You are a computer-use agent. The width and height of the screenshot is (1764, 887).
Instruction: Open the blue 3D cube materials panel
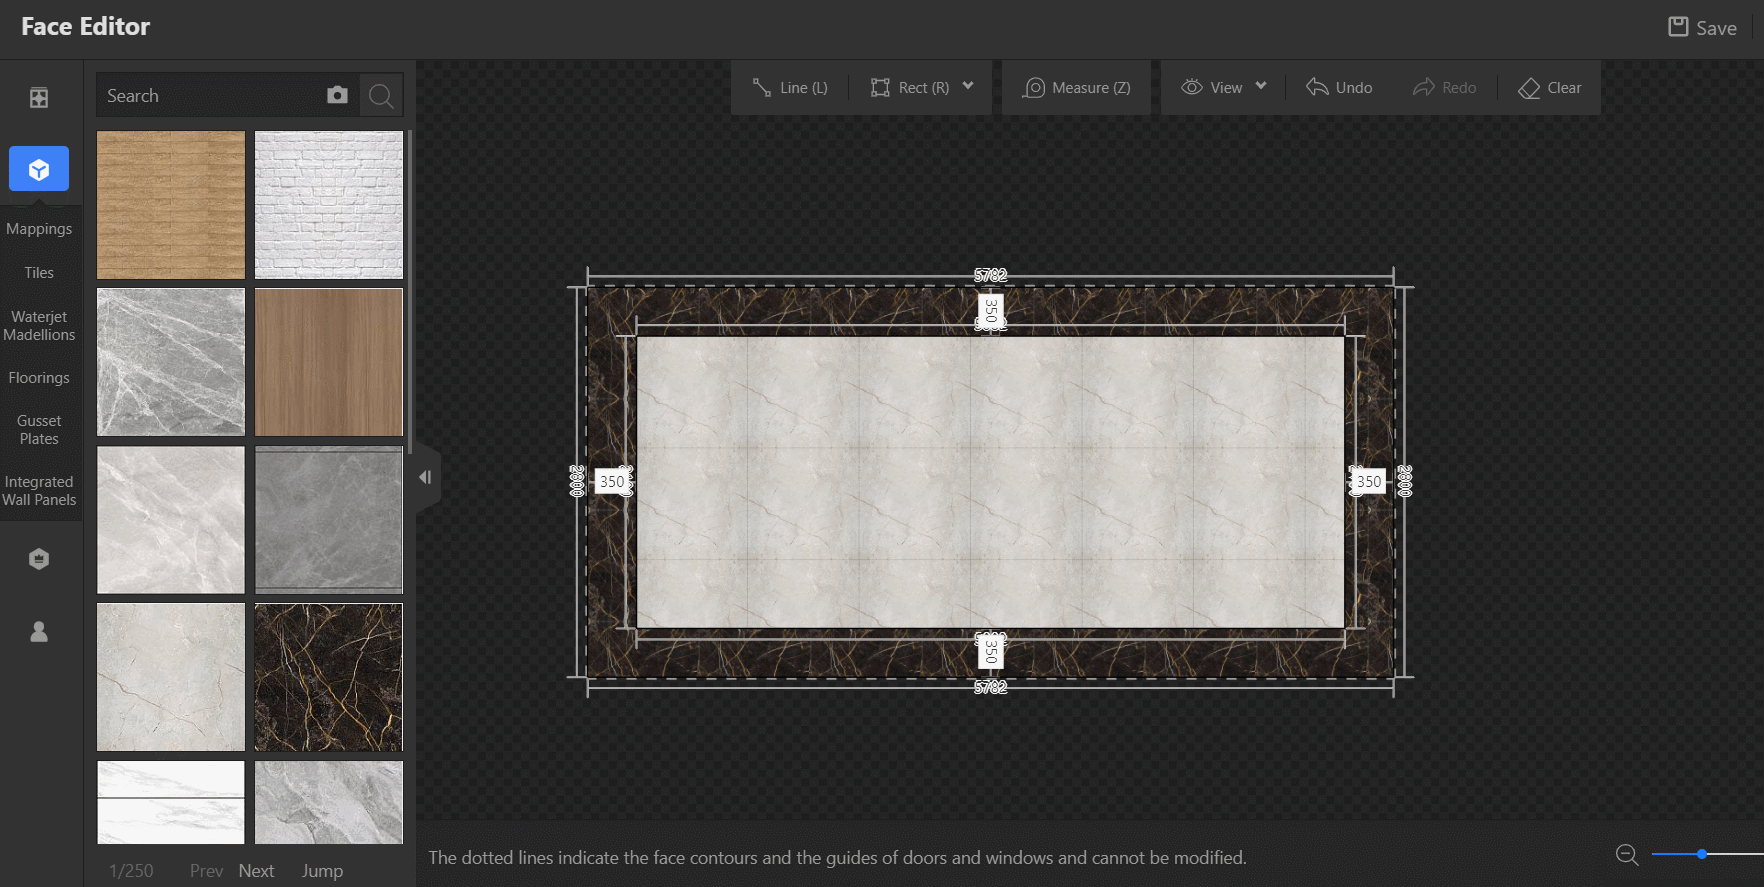coord(39,169)
